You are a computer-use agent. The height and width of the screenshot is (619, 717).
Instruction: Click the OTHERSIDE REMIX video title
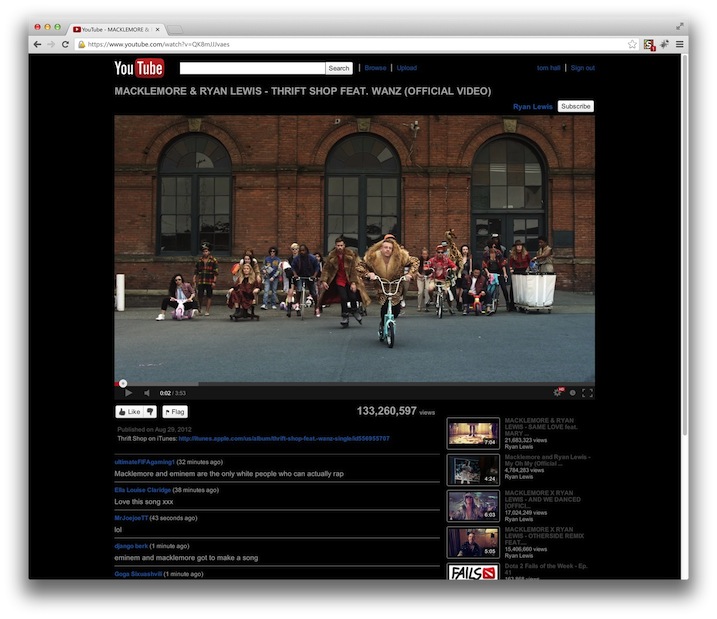pos(544,535)
